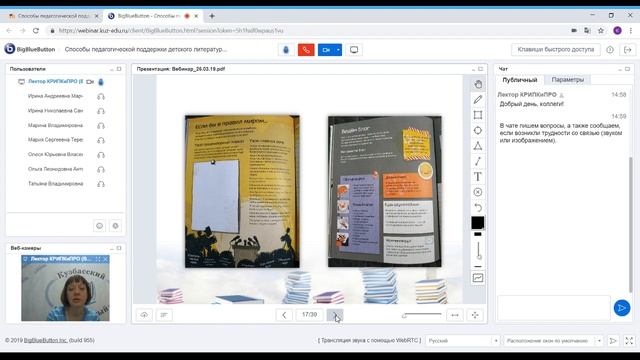Select the pencil drawing tool
The height and width of the screenshot is (360, 640).
pyautogui.click(x=478, y=100)
